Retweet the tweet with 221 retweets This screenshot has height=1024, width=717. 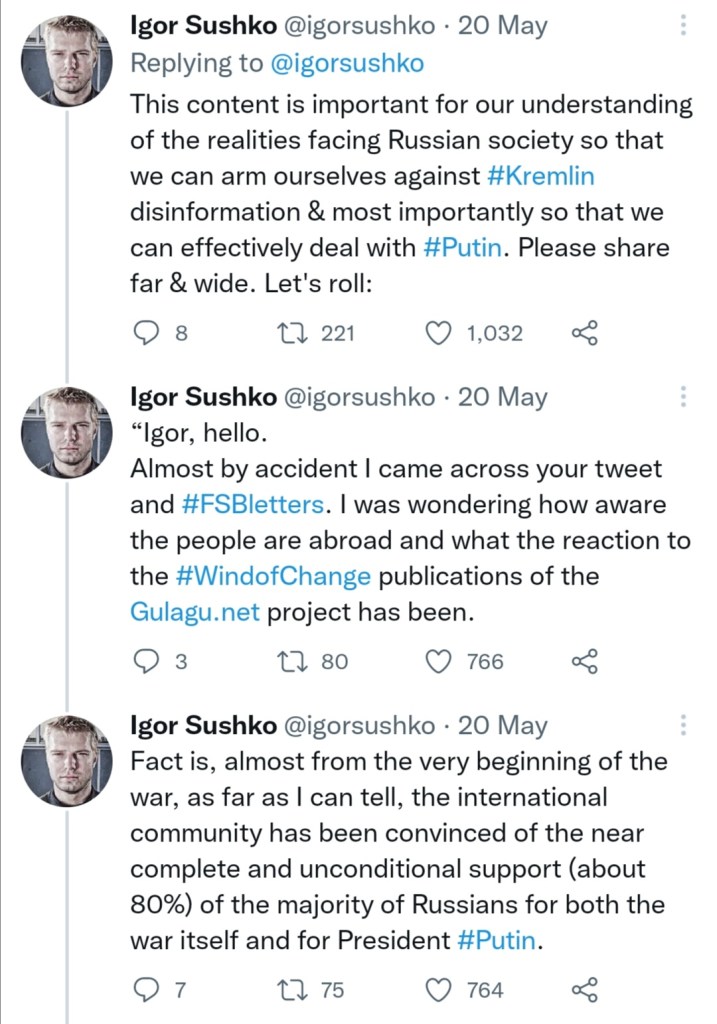click(x=298, y=333)
